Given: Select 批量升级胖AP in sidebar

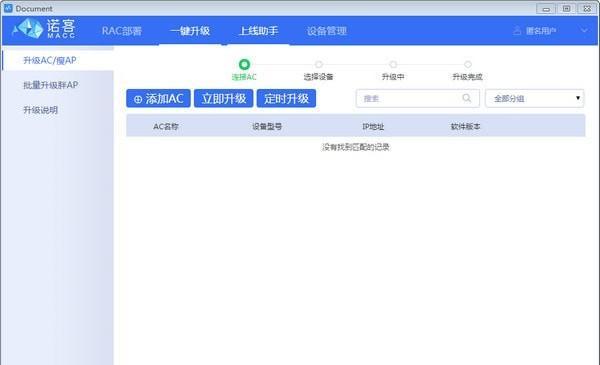Looking at the screenshot, I should (51, 85).
